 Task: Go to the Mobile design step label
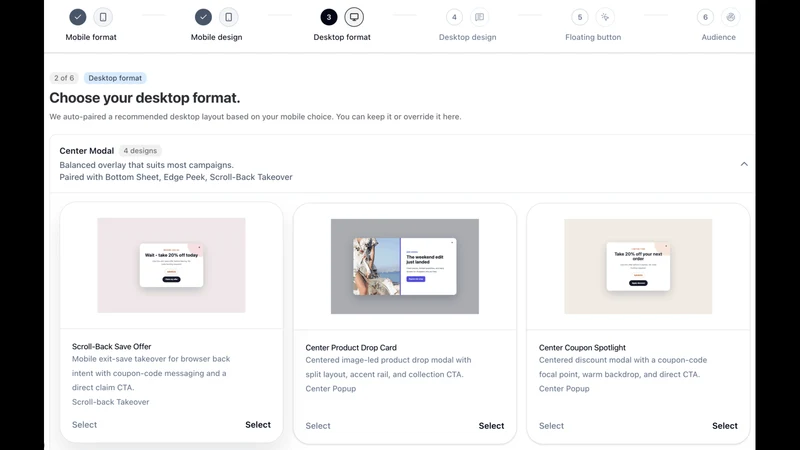coord(216,37)
